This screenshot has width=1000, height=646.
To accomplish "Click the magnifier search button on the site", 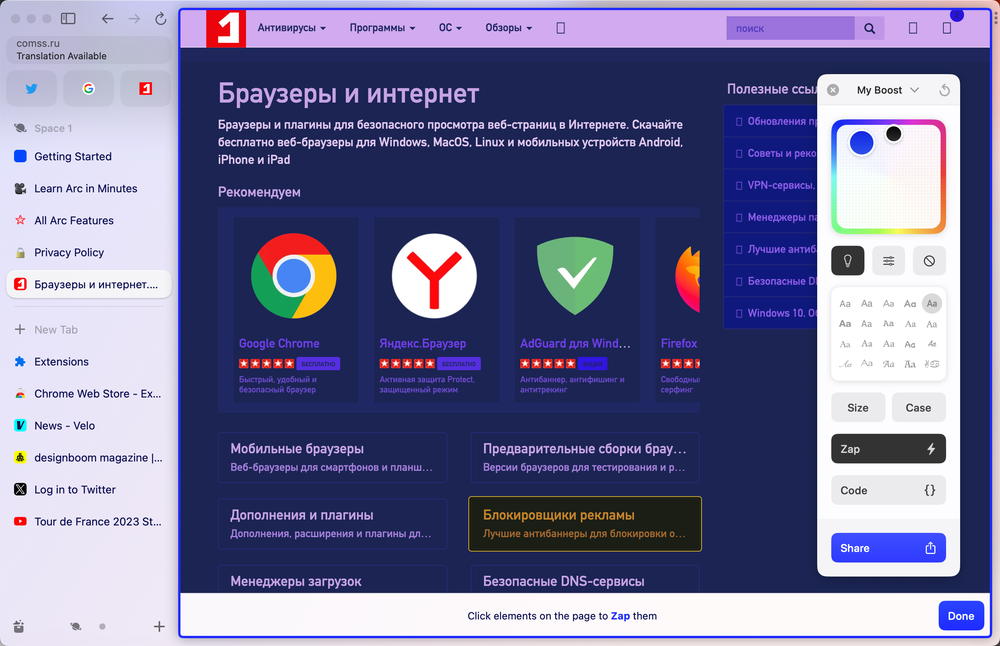I will click(869, 28).
